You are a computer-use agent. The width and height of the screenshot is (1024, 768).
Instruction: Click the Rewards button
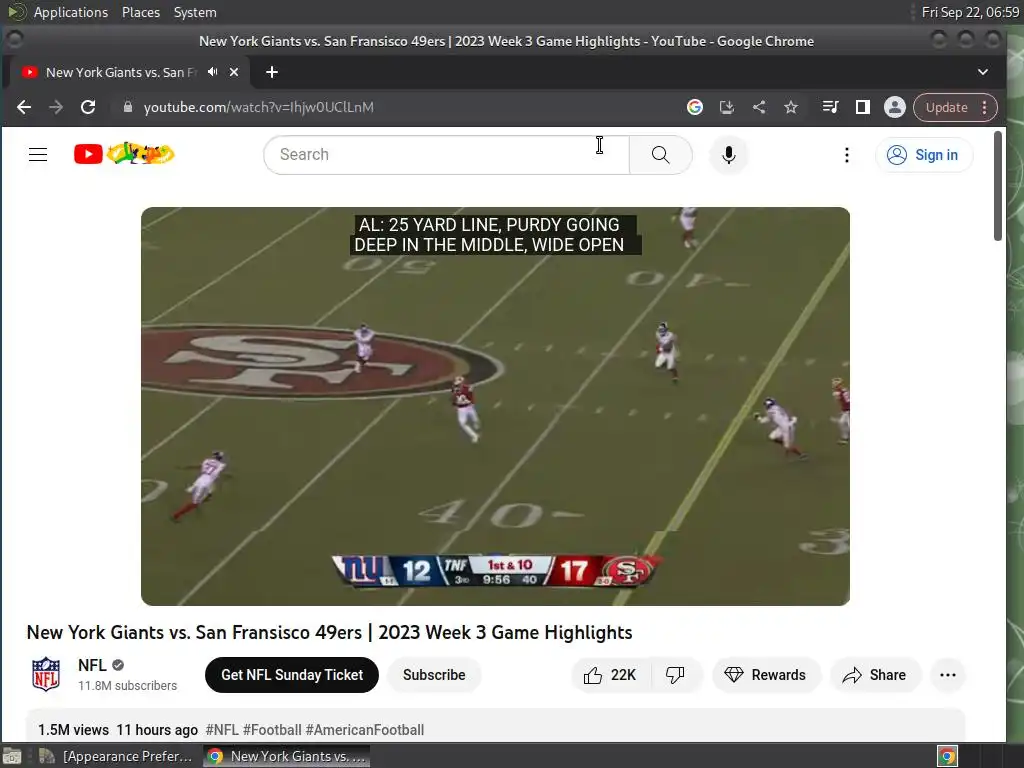[x=765, y=675]
